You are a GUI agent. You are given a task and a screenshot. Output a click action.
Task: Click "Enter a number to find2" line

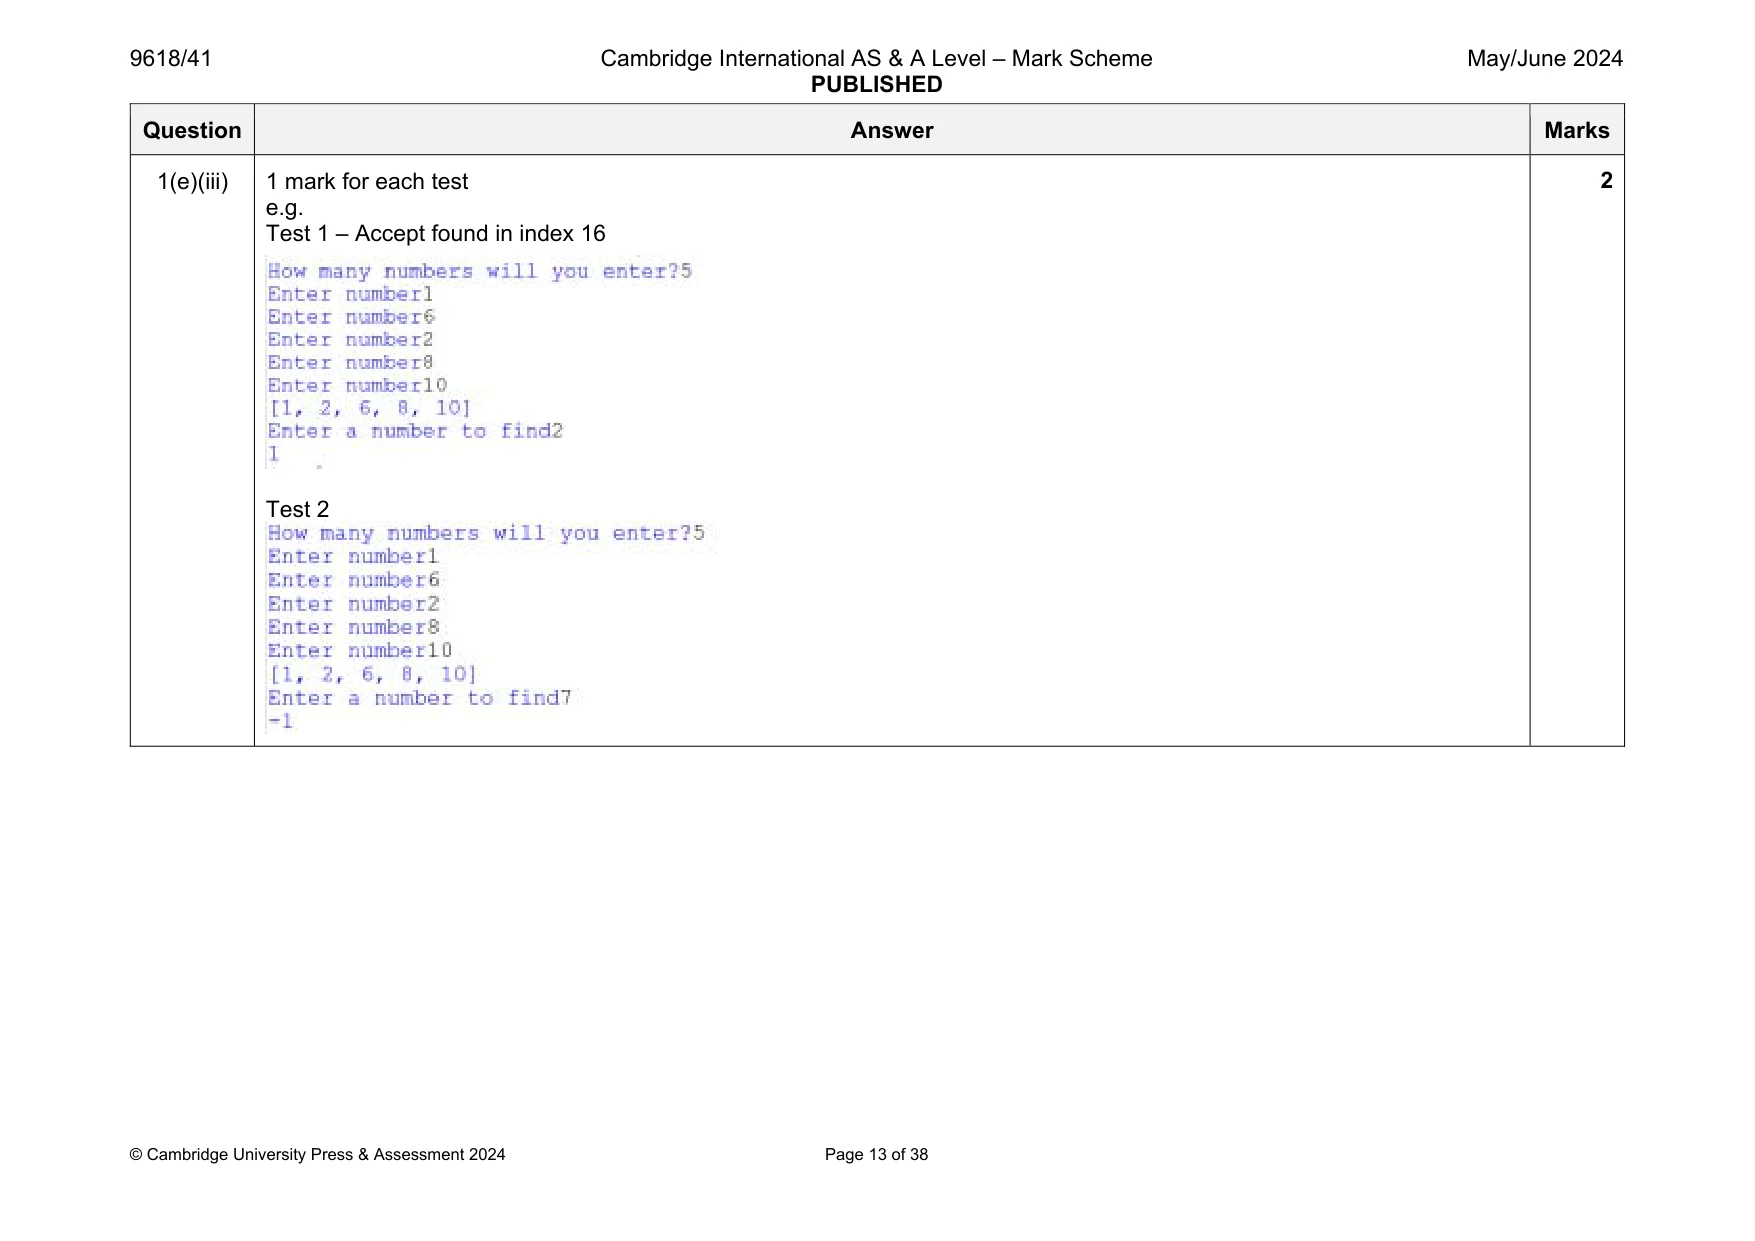[x=415, y=431]
